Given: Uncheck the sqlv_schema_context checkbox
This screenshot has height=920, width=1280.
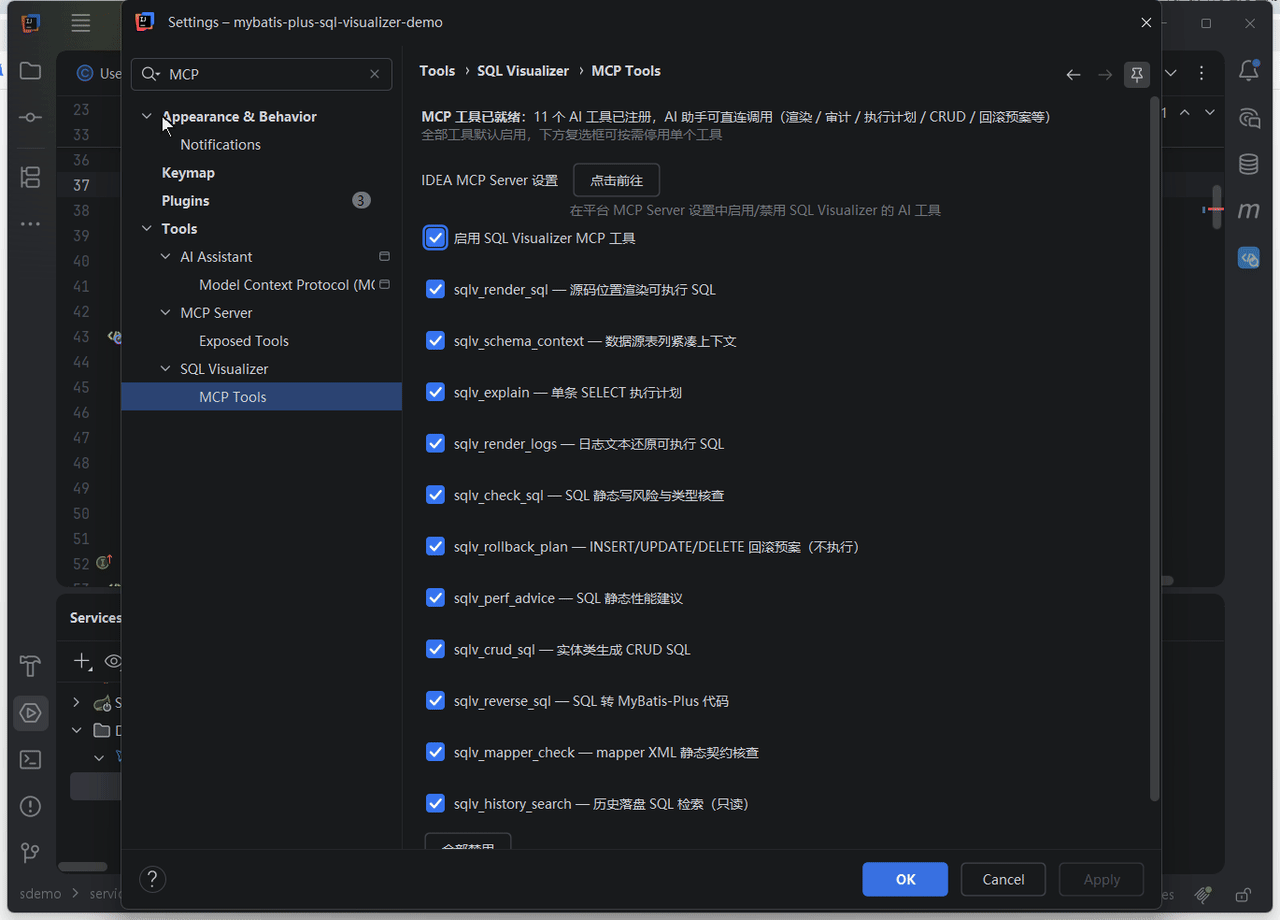Looking at the screenshot, I should pos(435,341).
